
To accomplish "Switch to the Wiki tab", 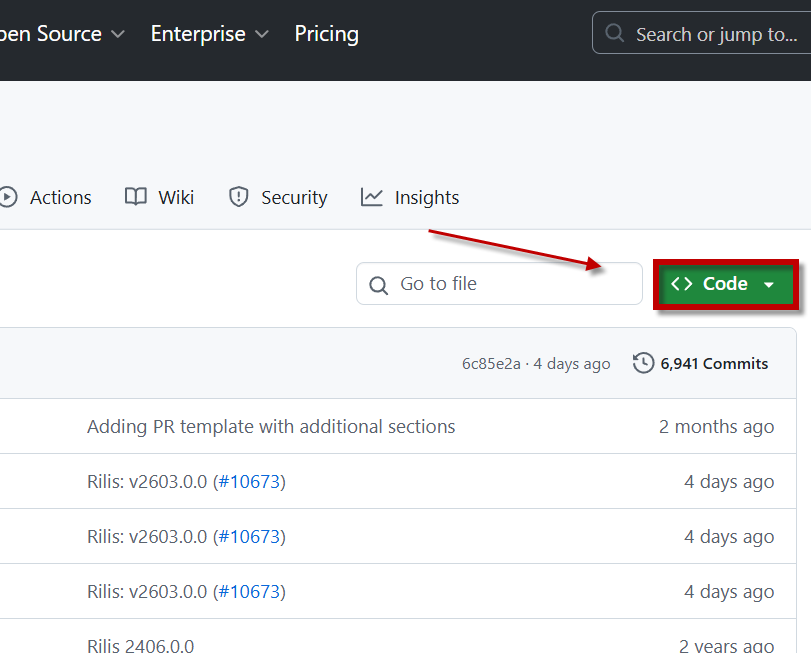I will pos(175,197).
